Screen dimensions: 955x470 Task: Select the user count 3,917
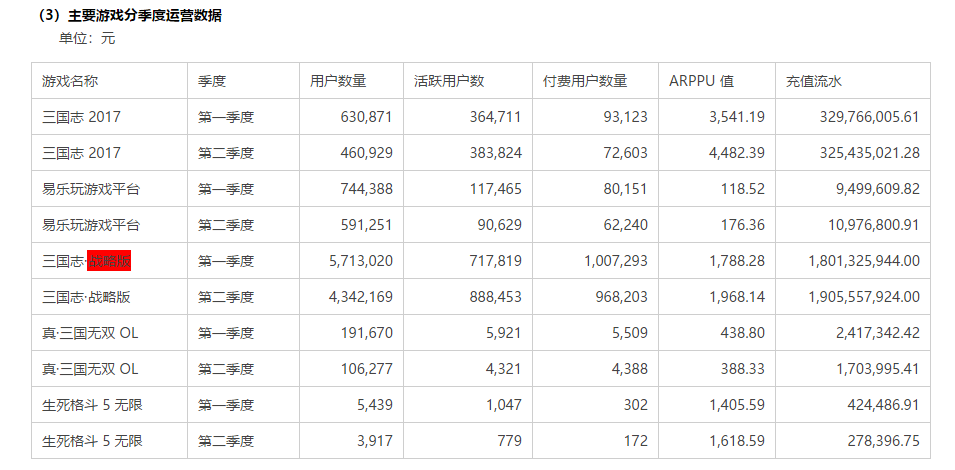click(375, 441)
